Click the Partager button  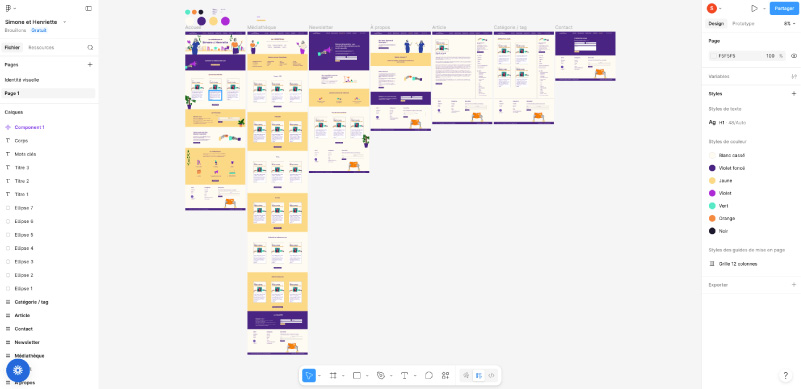pos(784,8)
